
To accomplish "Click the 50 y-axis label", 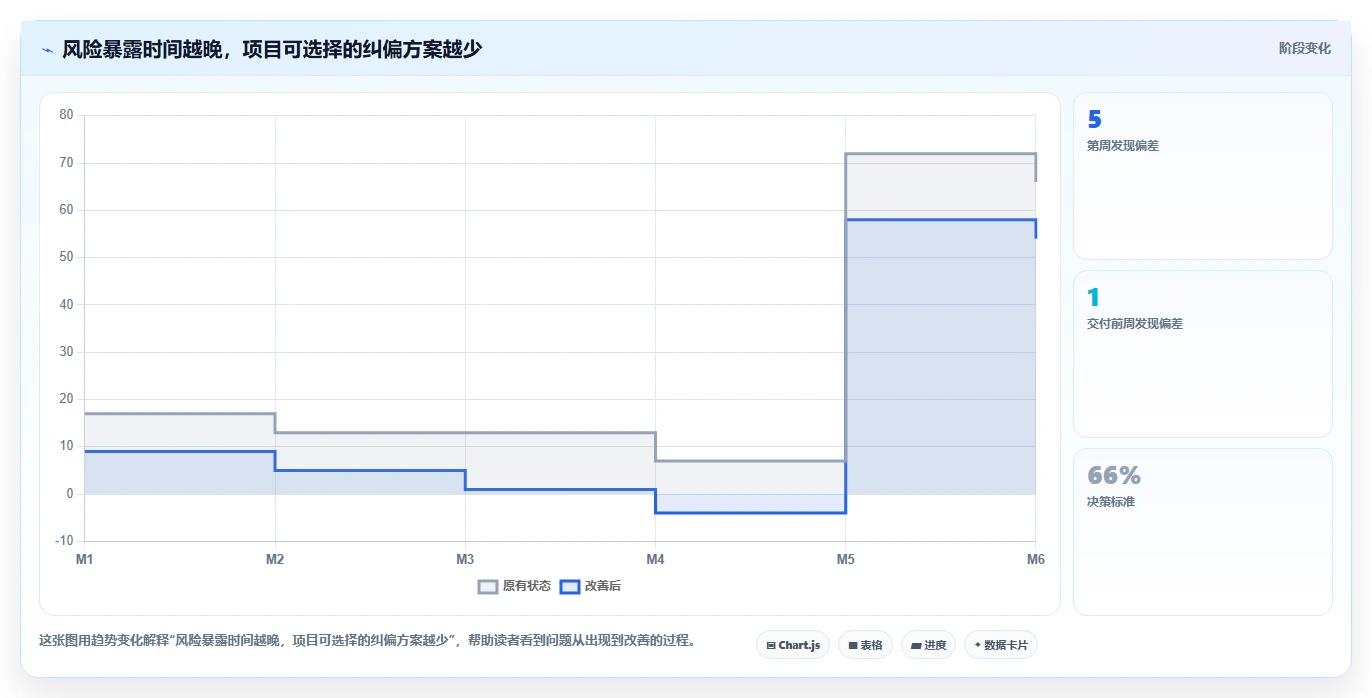I will [66, 257].
